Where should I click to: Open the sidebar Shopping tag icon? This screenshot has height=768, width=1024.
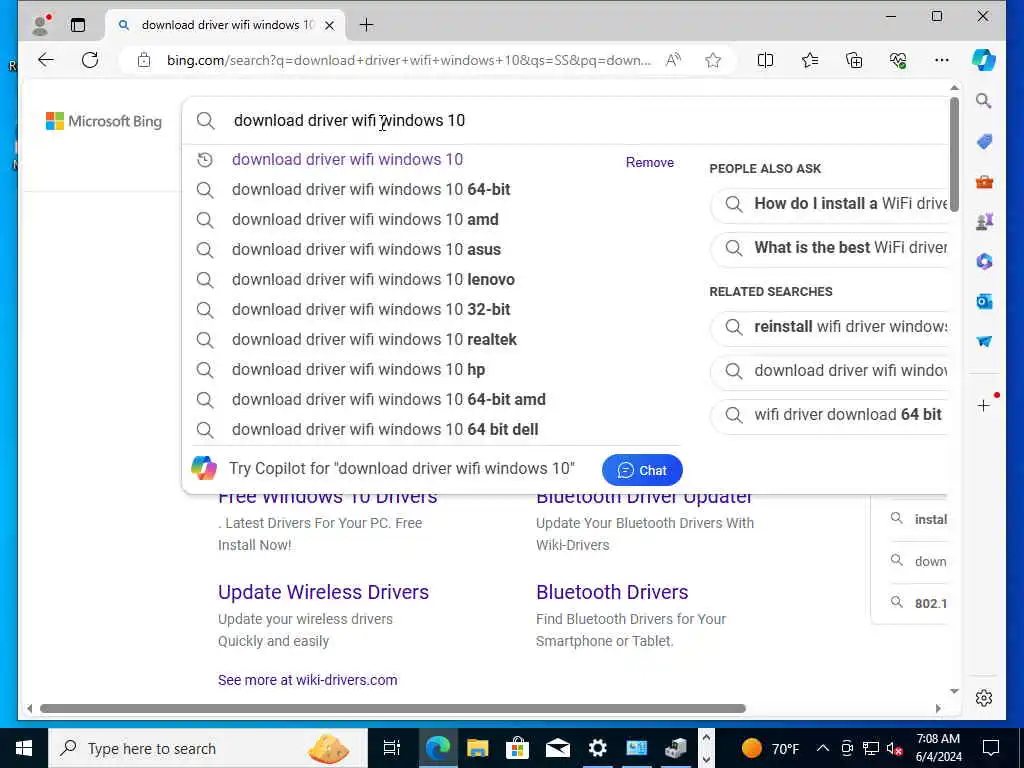tap(984, 141)
